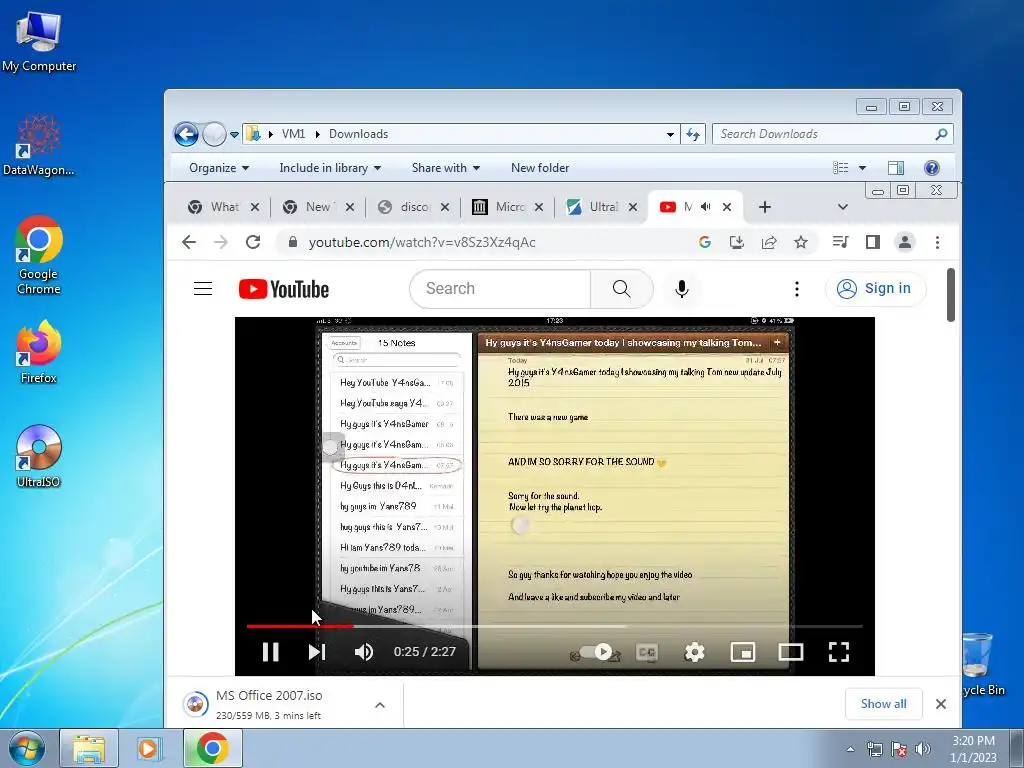The height and width of the screenshot is (768, 1024).
Task: Open the Recycle Bin on desktop
Action: pos(982,664)
